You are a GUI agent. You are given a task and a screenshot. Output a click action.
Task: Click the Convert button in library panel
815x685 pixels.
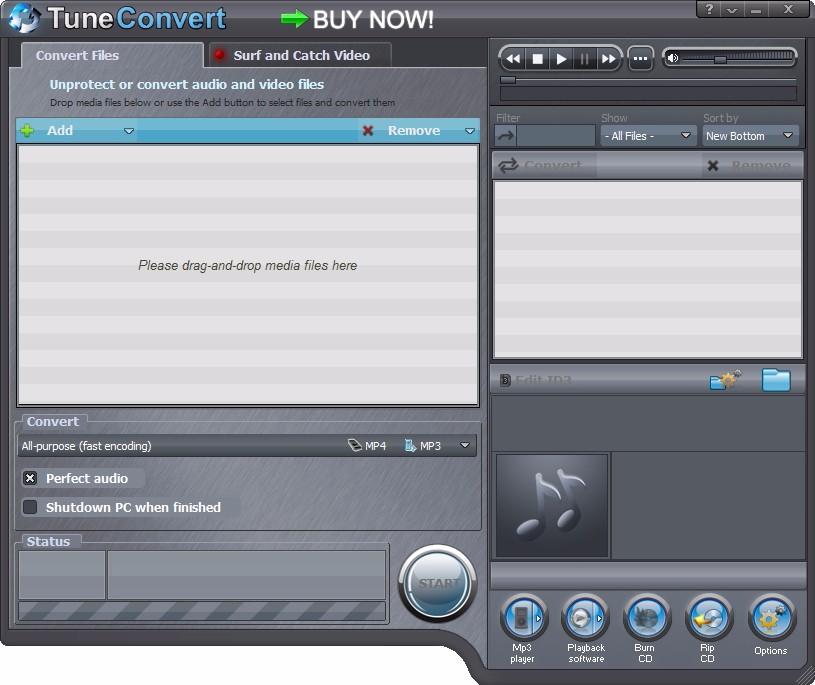[x=543, y=165]
